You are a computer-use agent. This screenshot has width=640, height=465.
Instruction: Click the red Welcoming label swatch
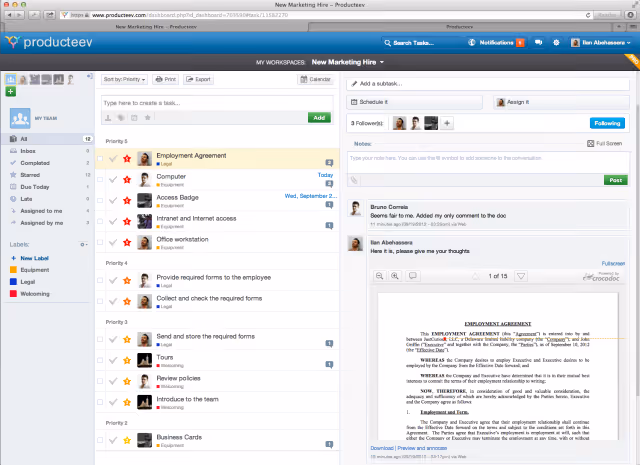tap(13, 294)
